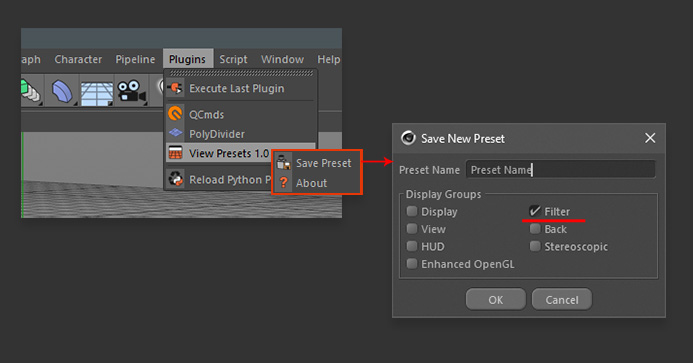
Task: Click the Cinema 4D logo in dialog title
Action: click(x=408, y=138)
